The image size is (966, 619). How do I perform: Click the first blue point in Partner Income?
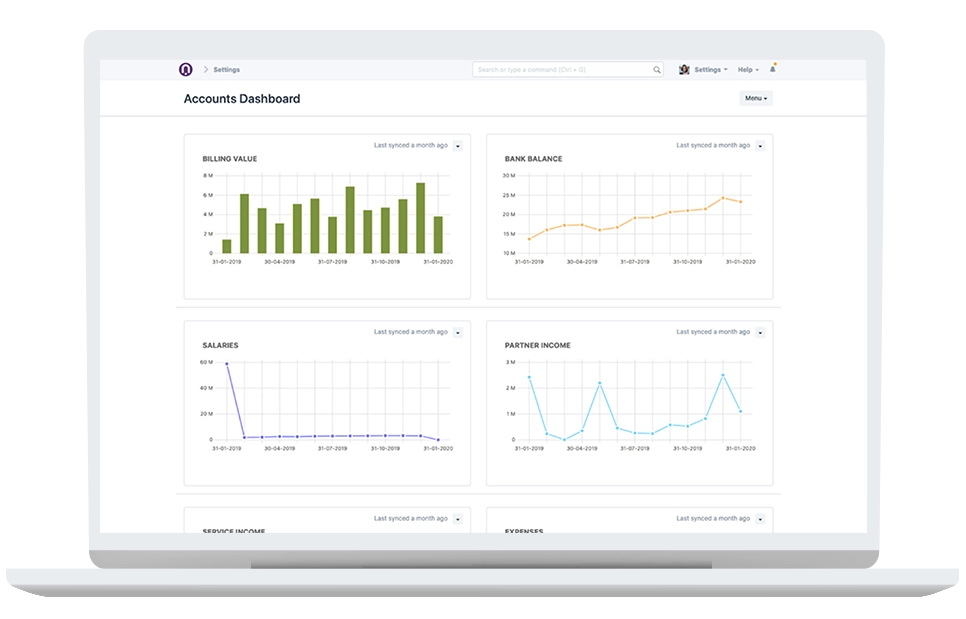[x=529, y=377]
